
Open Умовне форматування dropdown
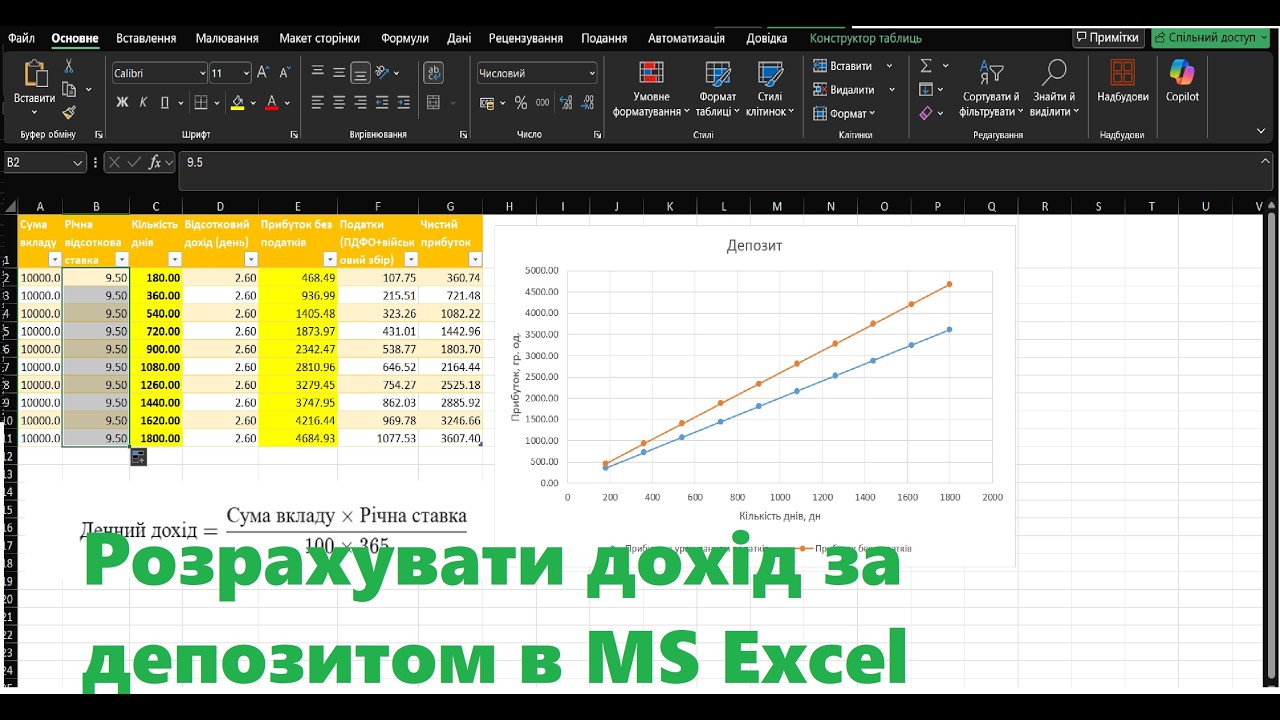[651, 88]
